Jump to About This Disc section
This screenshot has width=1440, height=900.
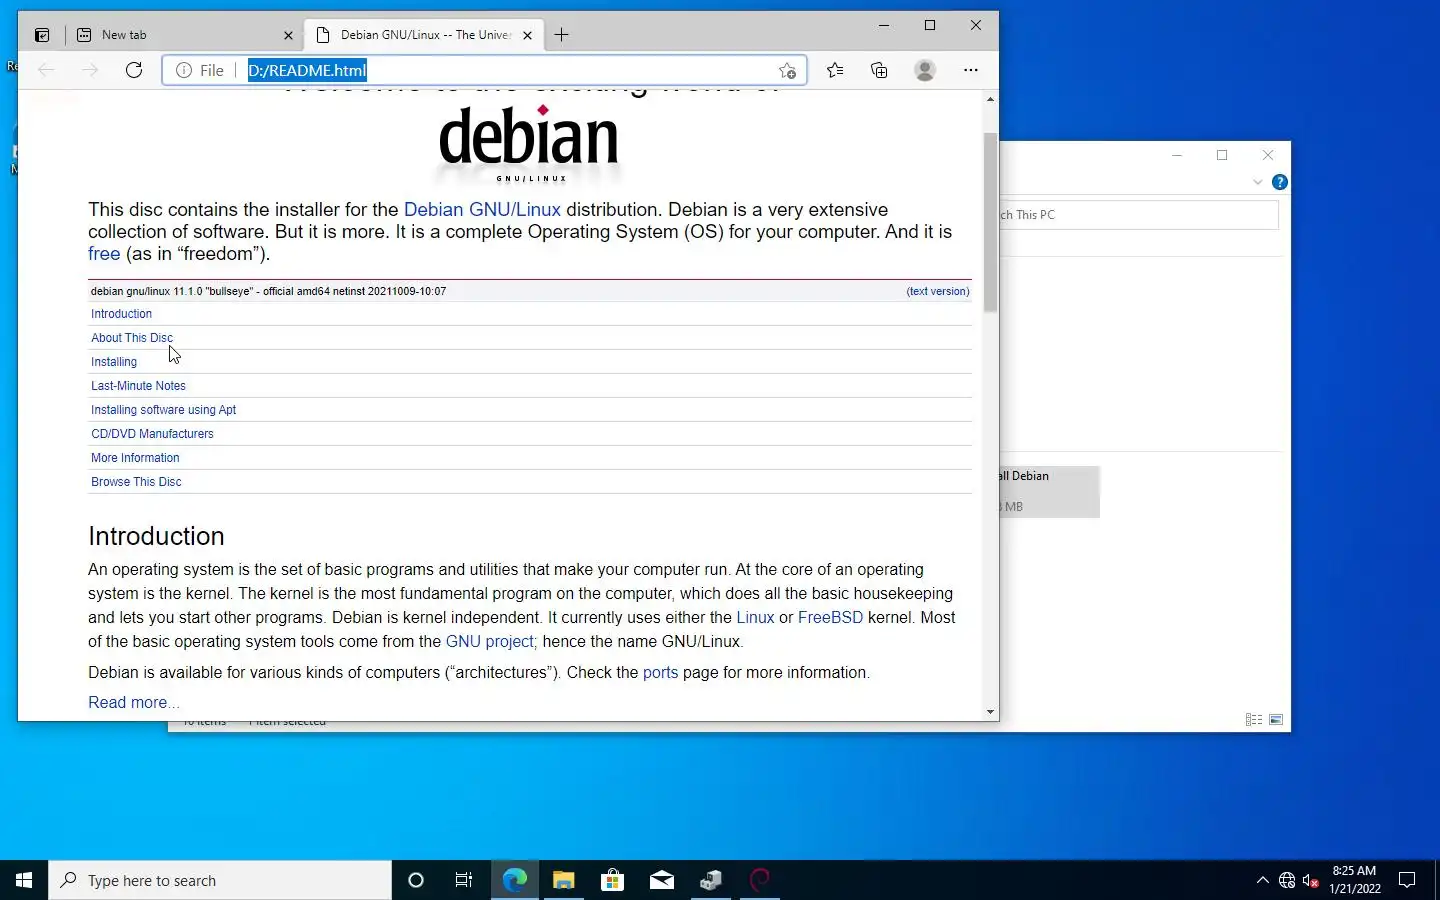coord(132,338)
